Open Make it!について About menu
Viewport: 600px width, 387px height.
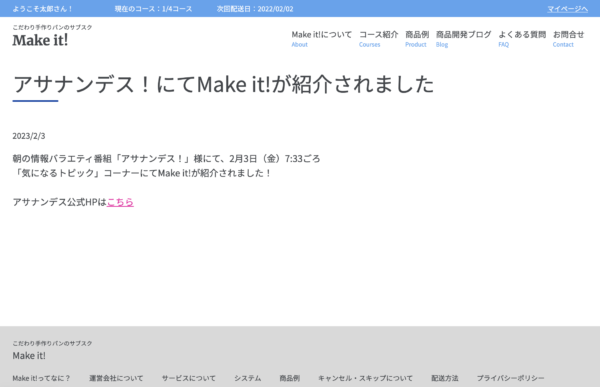(321, 39)
